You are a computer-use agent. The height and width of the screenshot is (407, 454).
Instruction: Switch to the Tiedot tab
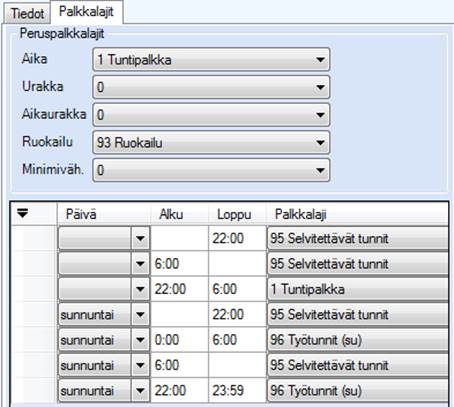click(x=27, y=14)
